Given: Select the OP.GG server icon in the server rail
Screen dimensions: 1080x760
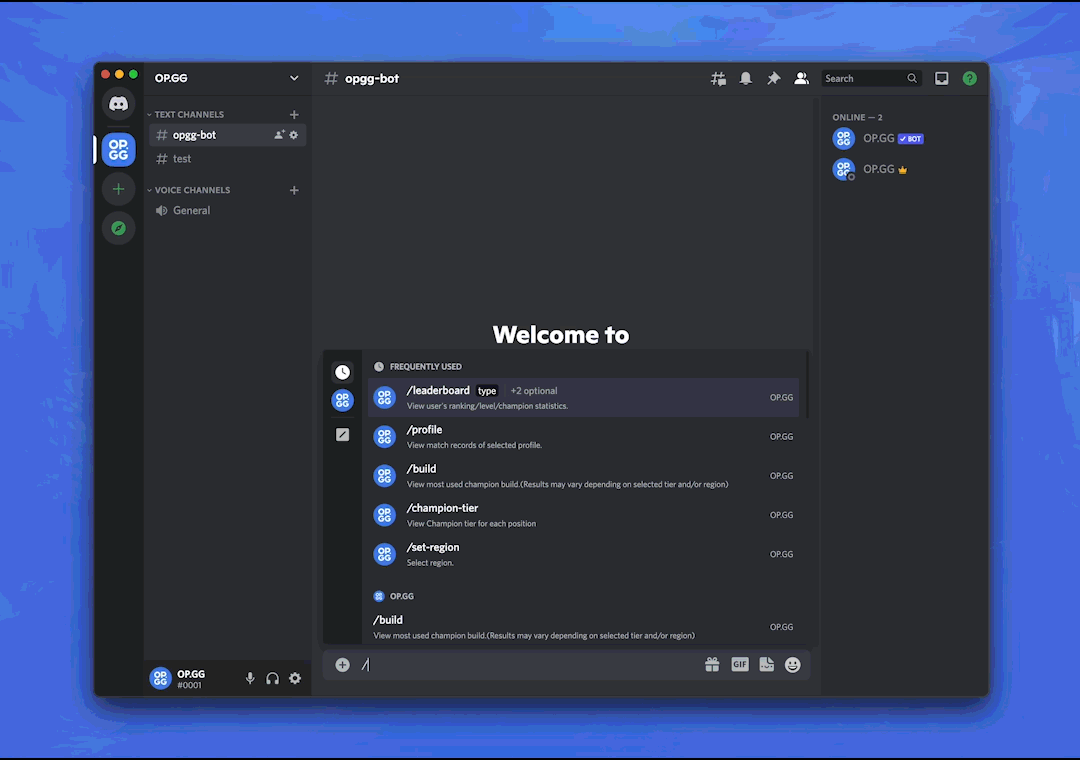Looking at the screenshot, I should (x=118, y=150).
